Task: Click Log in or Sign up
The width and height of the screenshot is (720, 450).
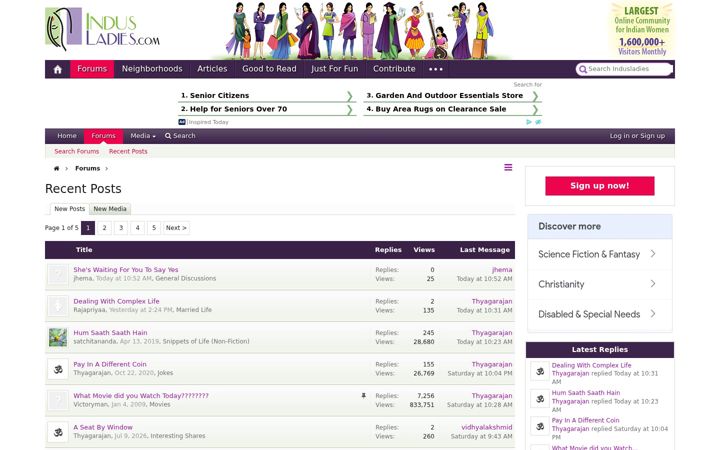Action: (x=637, y=136)
